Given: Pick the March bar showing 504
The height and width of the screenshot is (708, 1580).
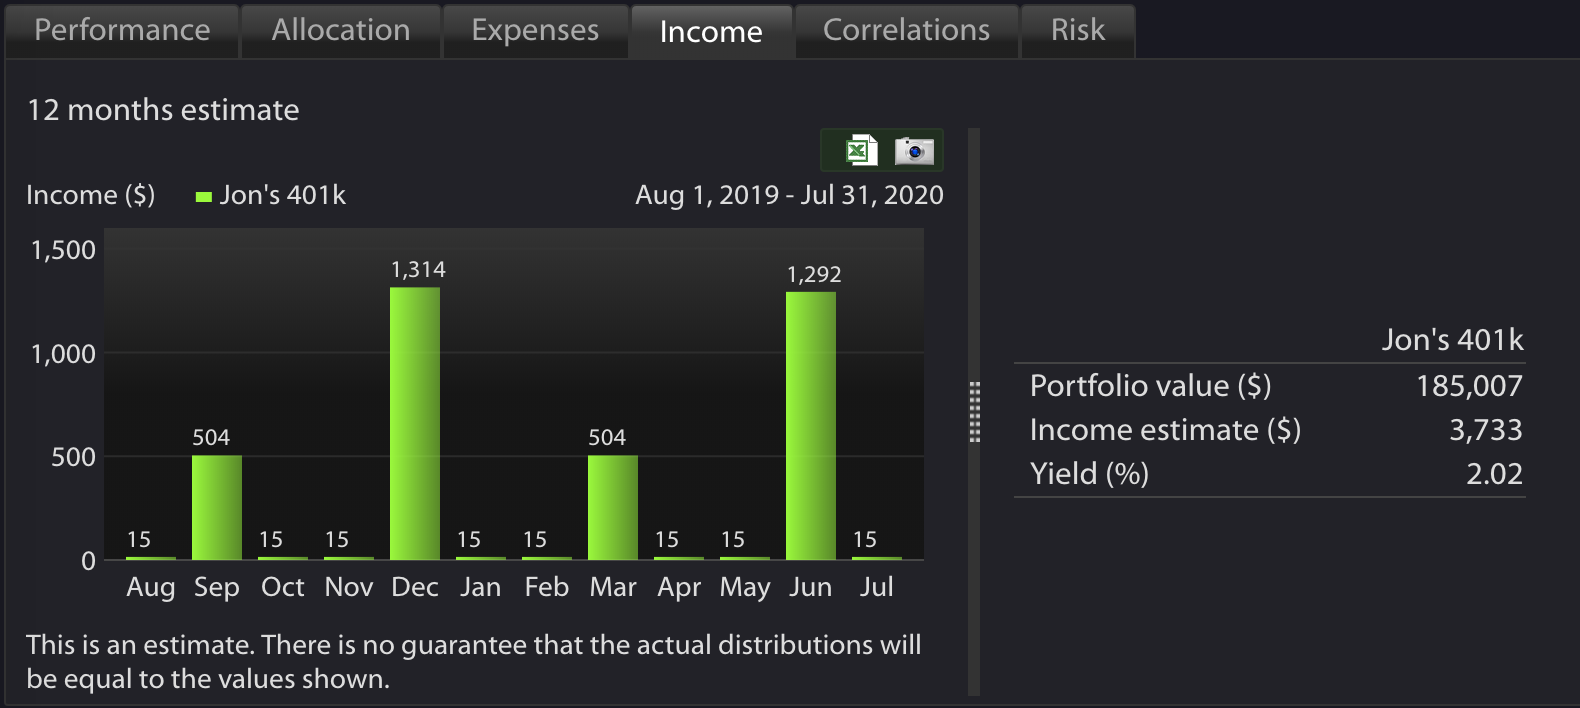Looking at the screenshot, I should pos(613,507).
